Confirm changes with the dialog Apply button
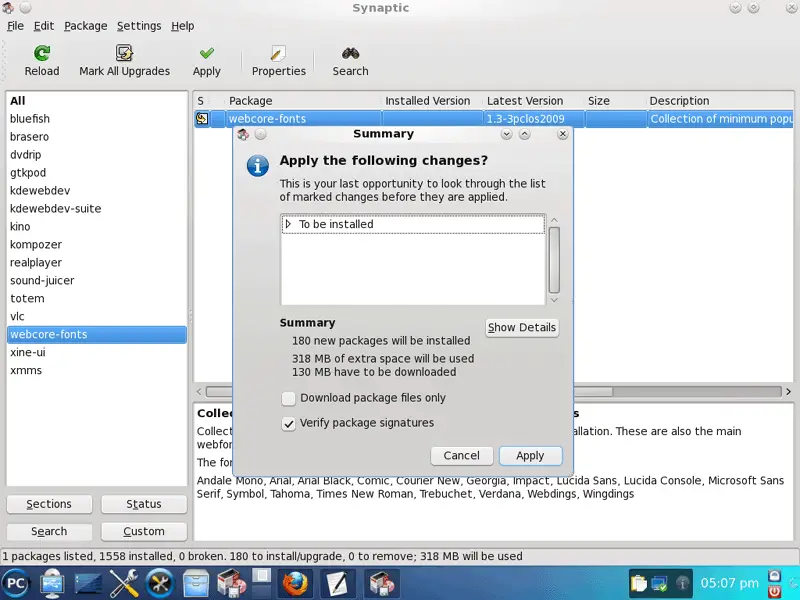Screen dimensions: 800x600 pyautogui.click(x=530, y=455)
